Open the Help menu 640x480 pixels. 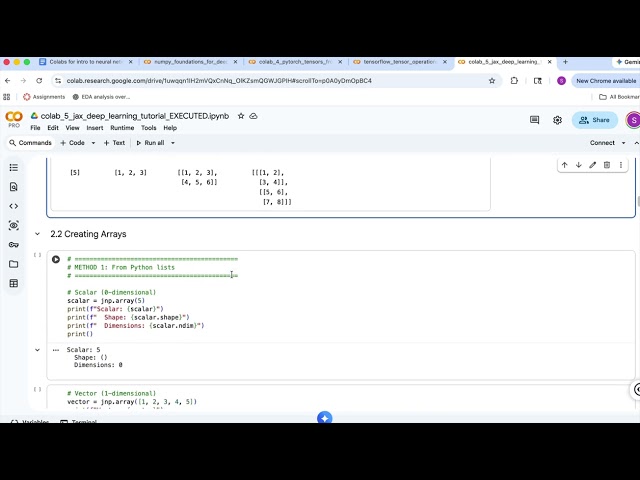[170, 128]
